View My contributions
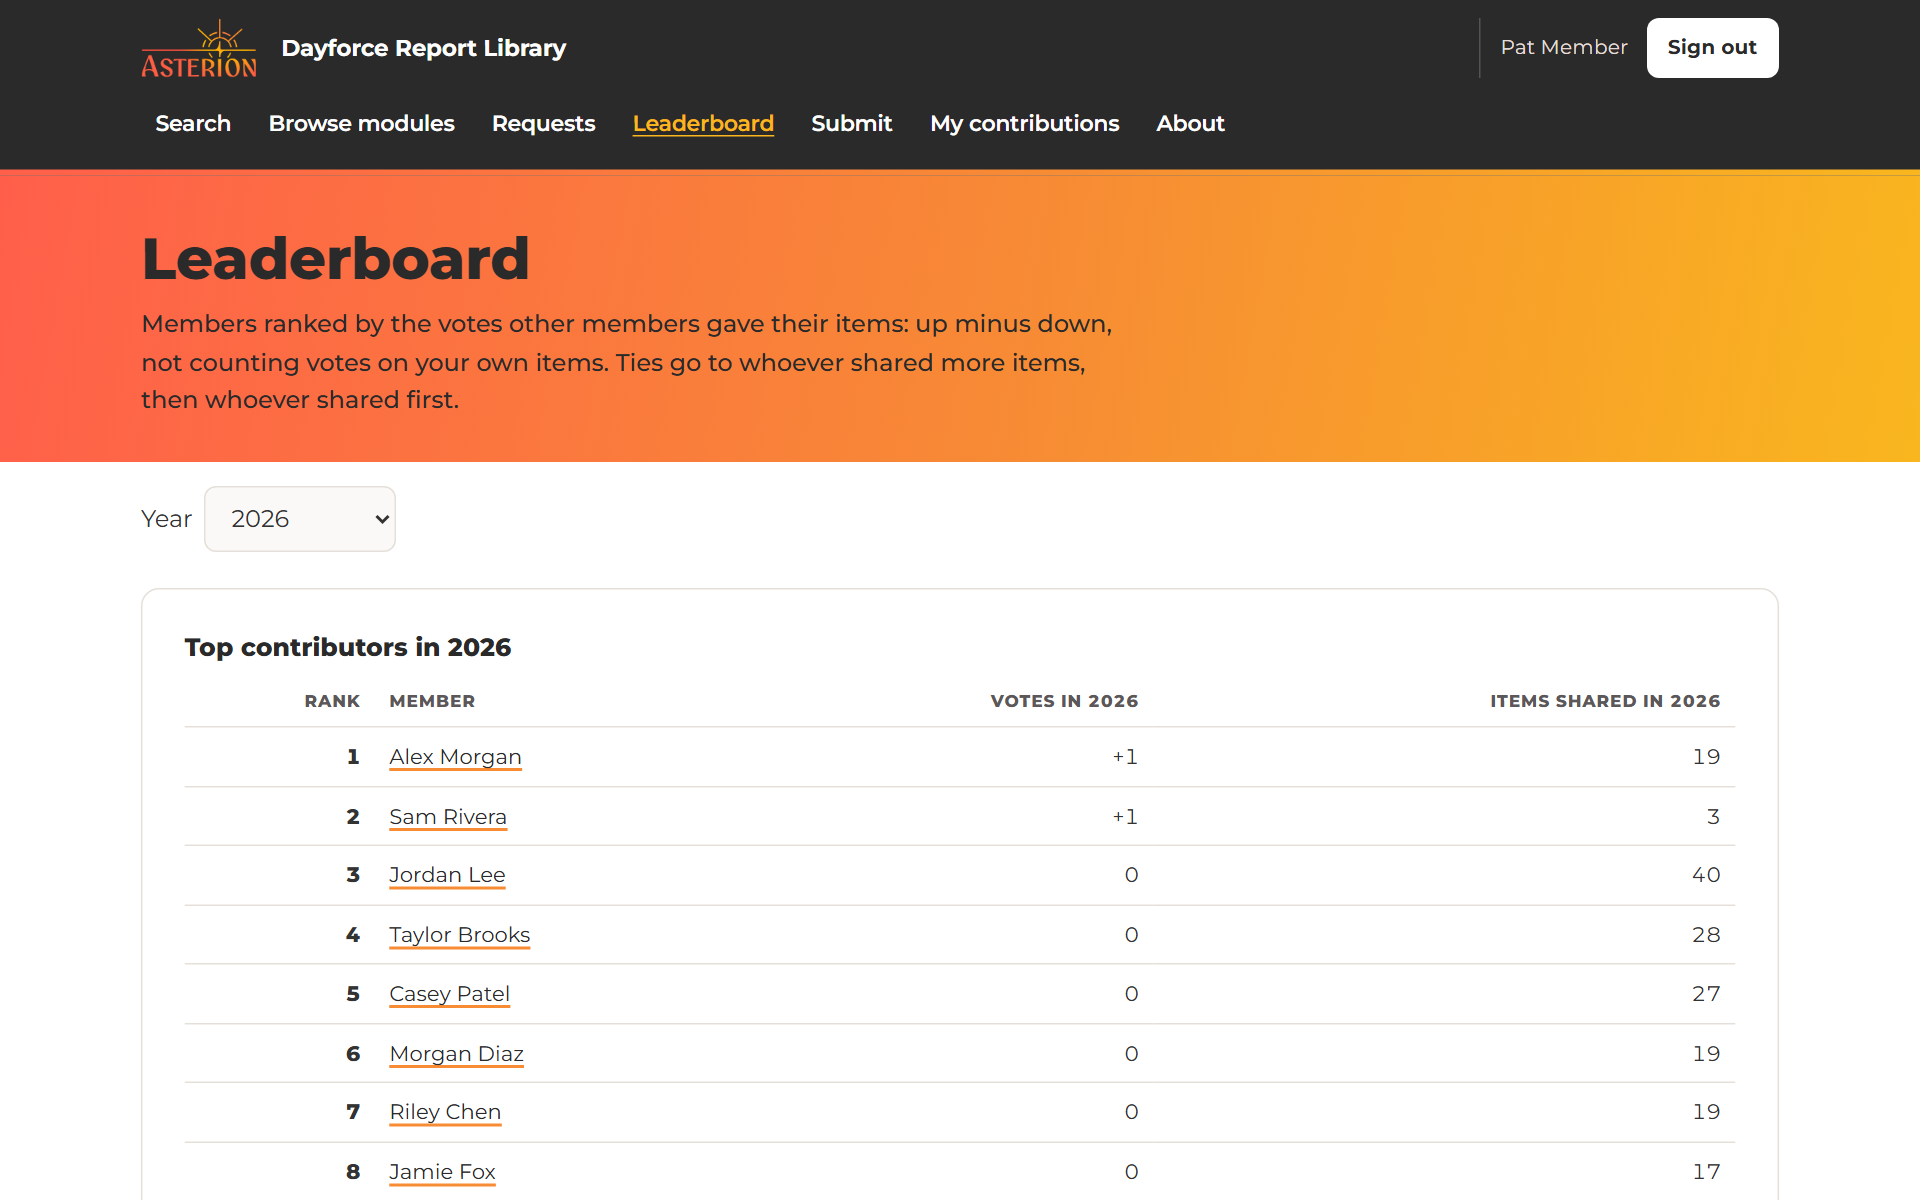This screenshot has width=1920, height=1200. (x=1024, y=123)
